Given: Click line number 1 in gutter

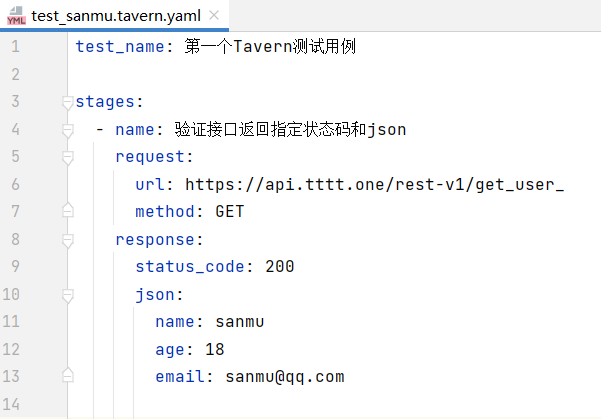Looking at the screenshot, I should 15,46.
